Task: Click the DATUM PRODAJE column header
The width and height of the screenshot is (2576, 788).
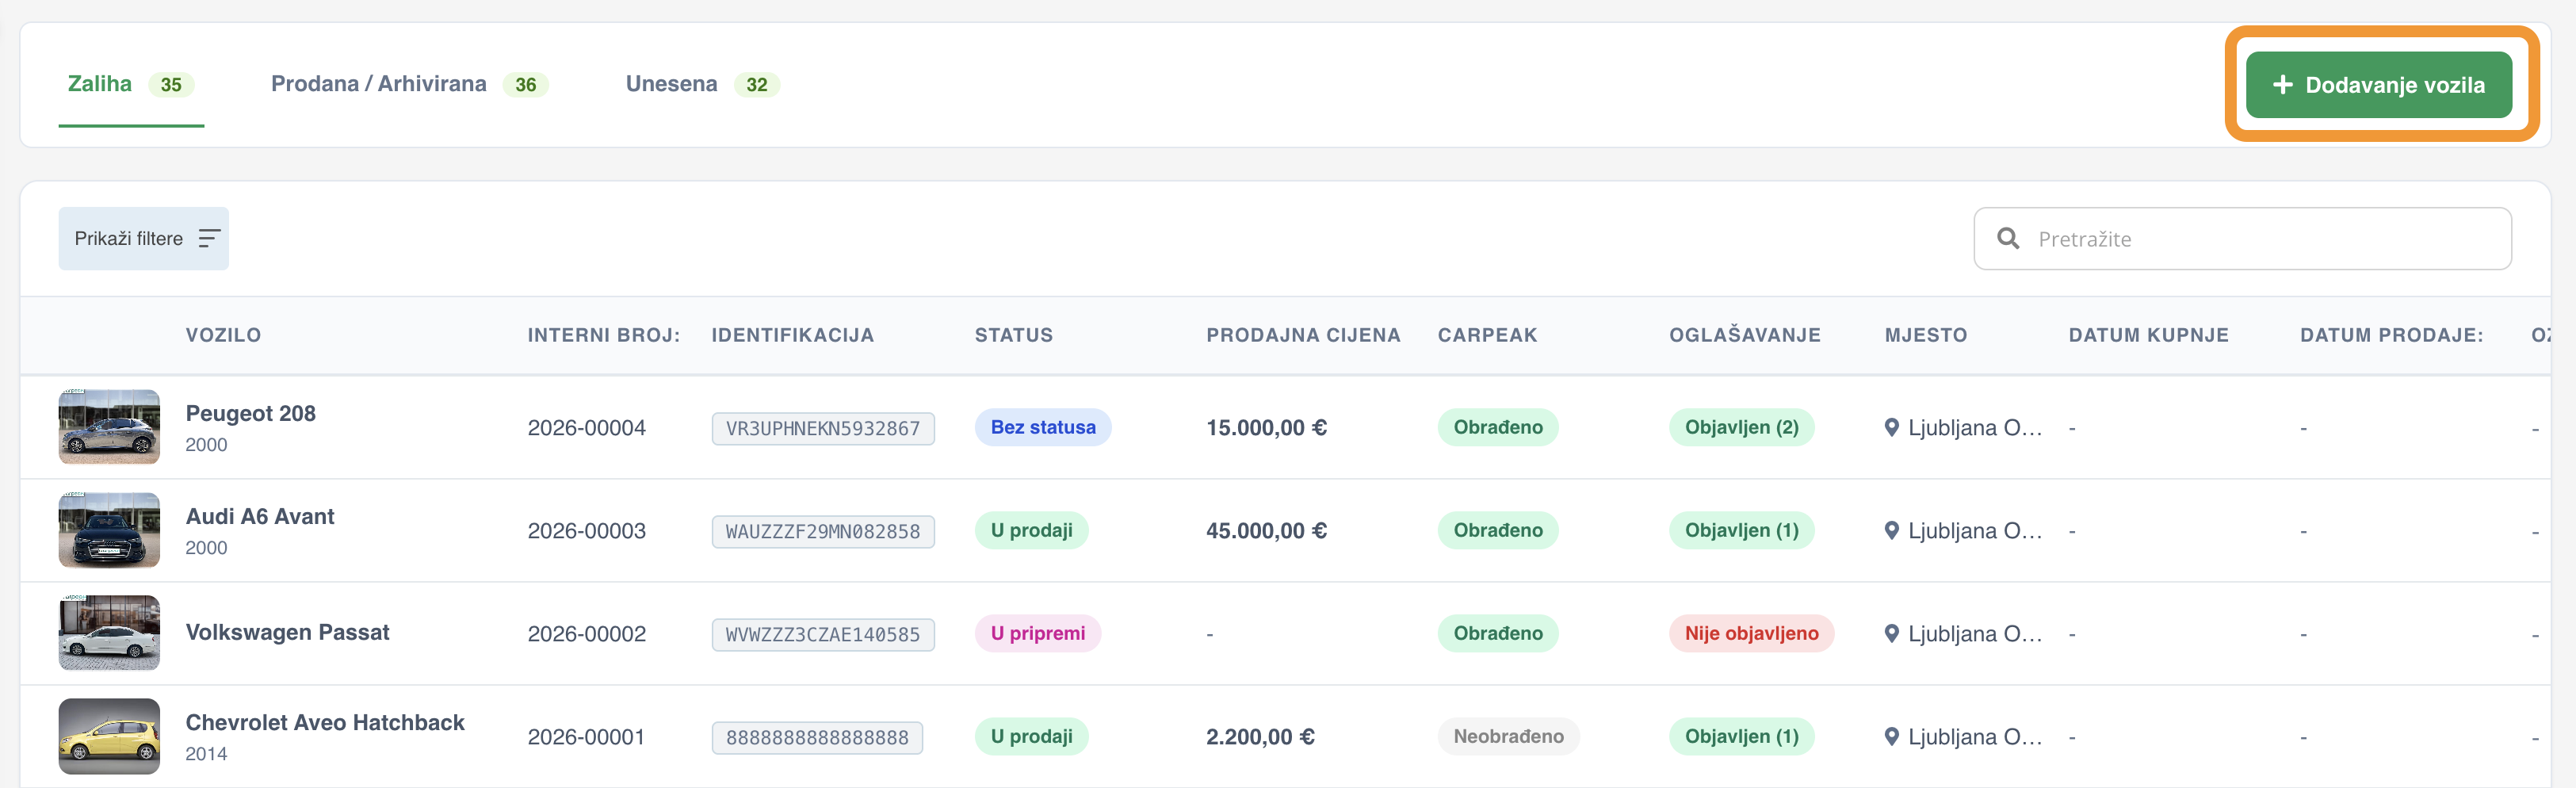Action: [x=2392, y=335]
